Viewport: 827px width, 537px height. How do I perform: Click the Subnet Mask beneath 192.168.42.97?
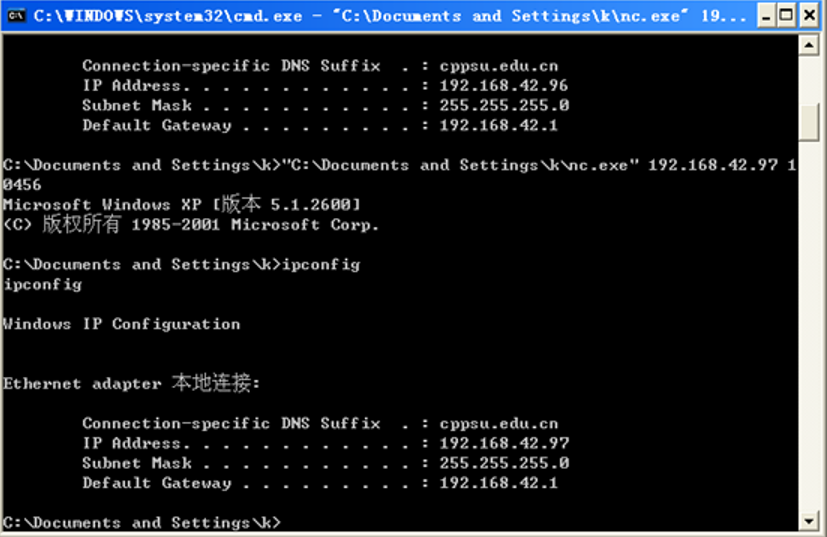[504, 463]
